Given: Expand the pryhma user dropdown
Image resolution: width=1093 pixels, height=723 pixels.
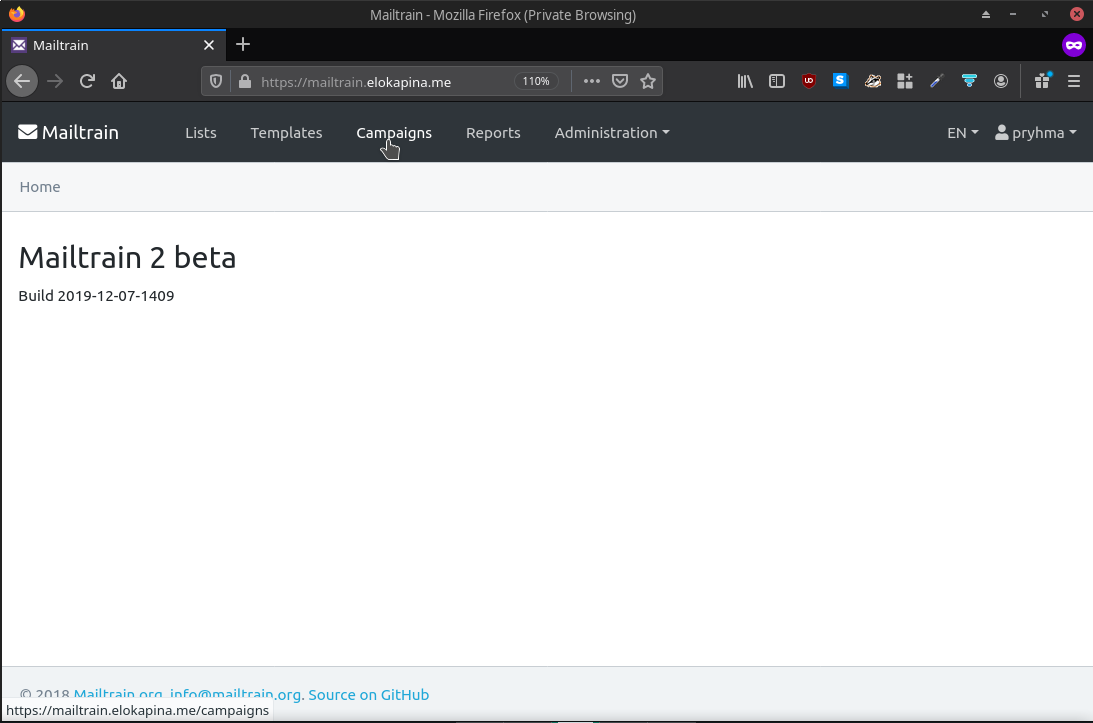Looking at the screenshot, I should (1036, 132).
